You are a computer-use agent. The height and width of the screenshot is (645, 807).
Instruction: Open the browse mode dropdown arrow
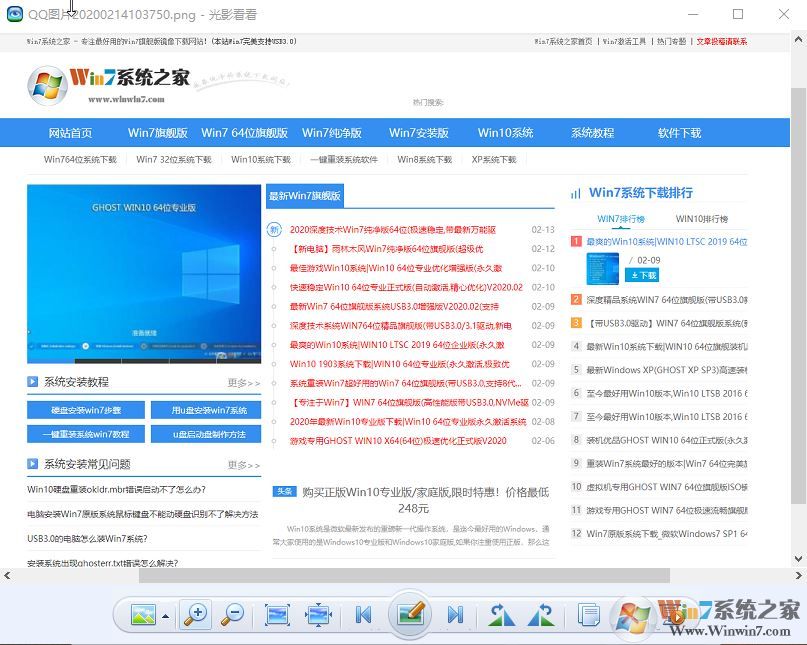[x=163, y=615]
